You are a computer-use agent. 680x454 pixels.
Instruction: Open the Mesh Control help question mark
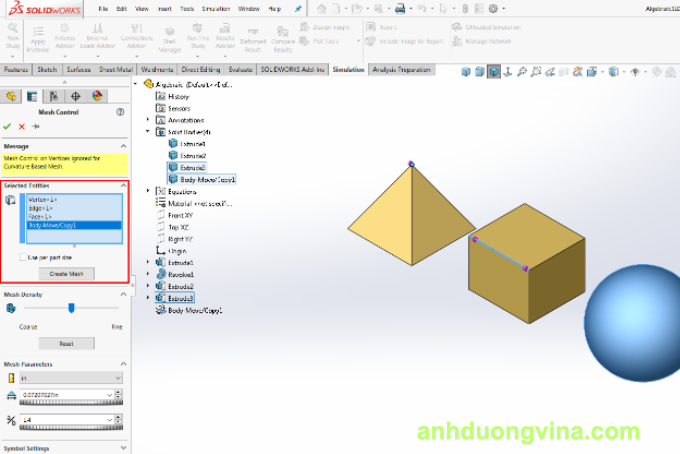click(x=120, y=112)
